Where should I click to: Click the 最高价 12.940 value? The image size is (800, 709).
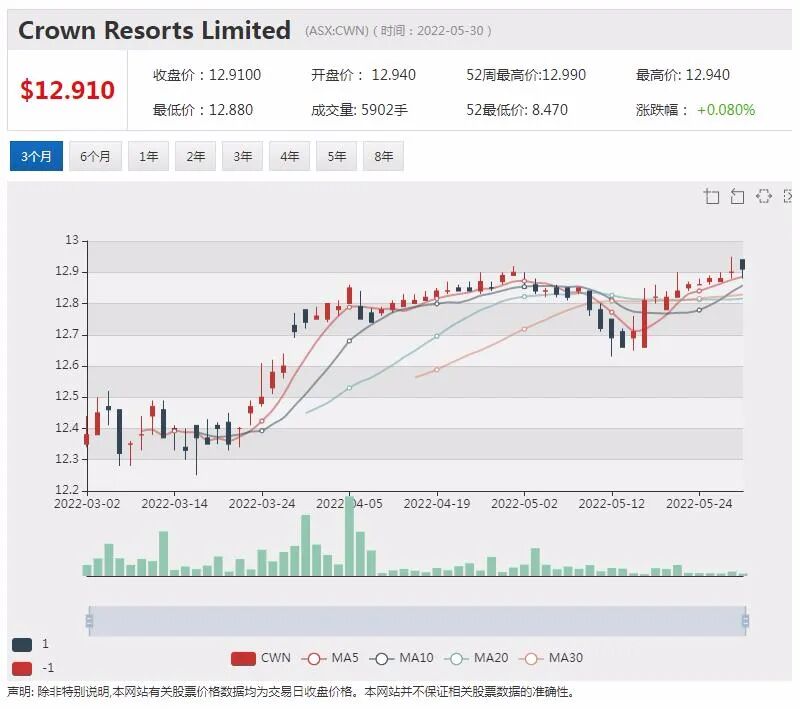(683, 75)
